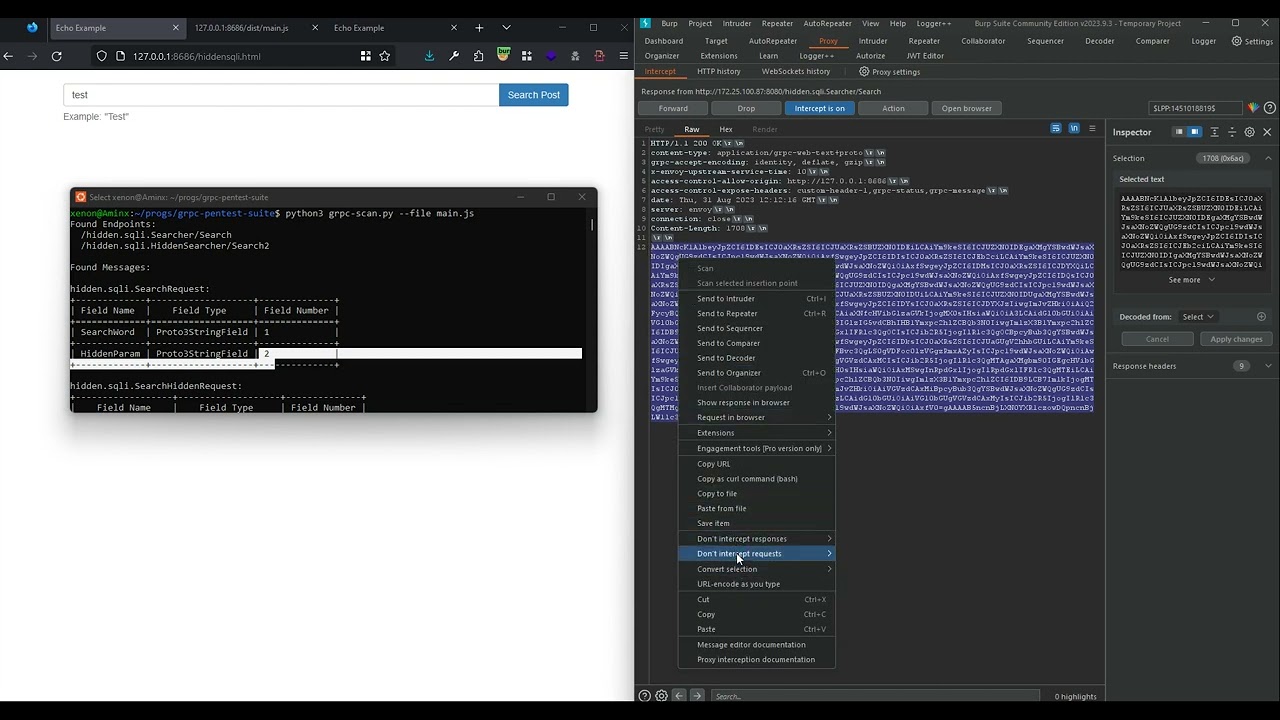Expand Convert selection submenu
Image resolution: width=1280 pixels, height=720 pixels.
756,569
